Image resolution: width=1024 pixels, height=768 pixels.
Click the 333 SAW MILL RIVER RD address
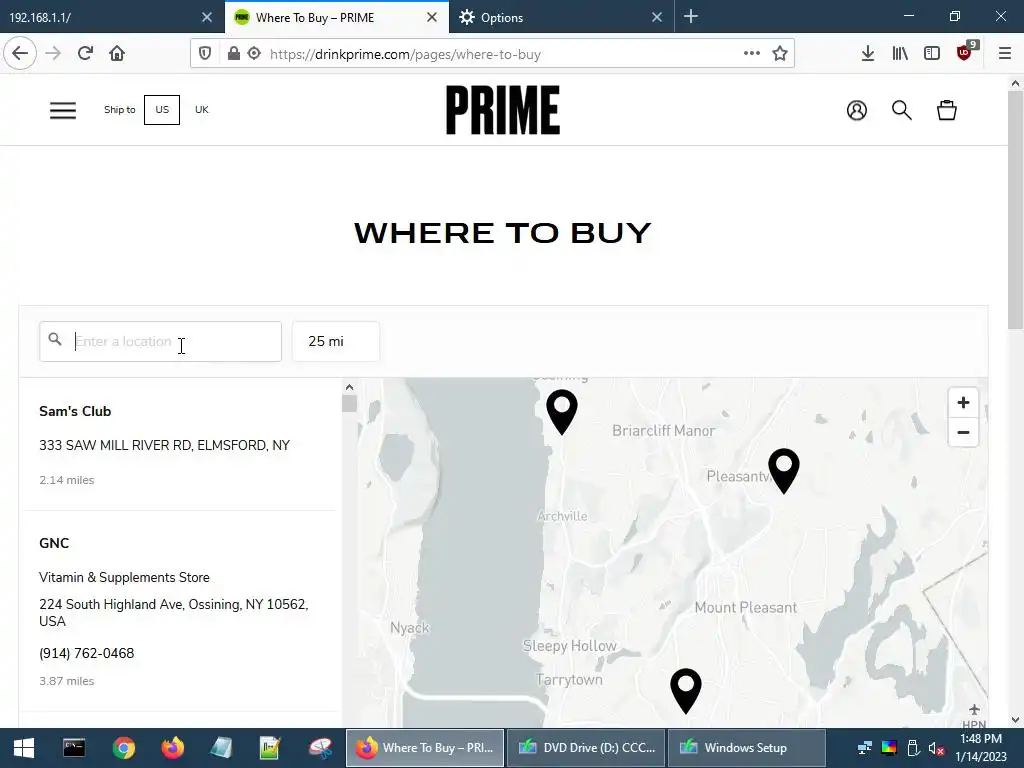pyautogui.click(x=165, y=445)
